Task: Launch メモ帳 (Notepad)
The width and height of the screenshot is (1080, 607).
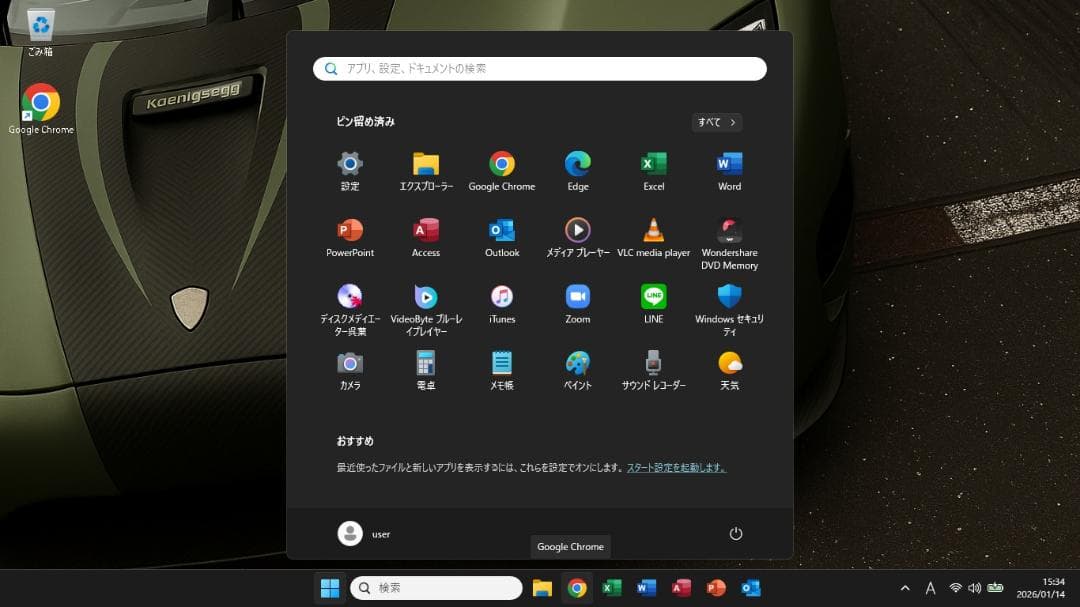Action: 501,366
